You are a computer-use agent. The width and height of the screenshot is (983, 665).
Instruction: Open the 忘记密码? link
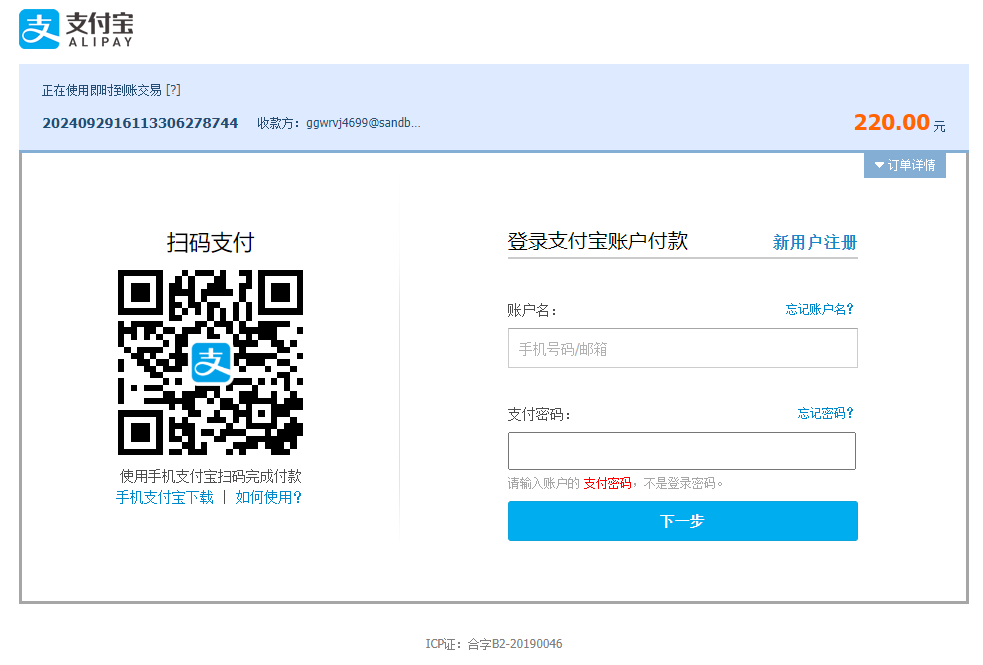[825, 413]
